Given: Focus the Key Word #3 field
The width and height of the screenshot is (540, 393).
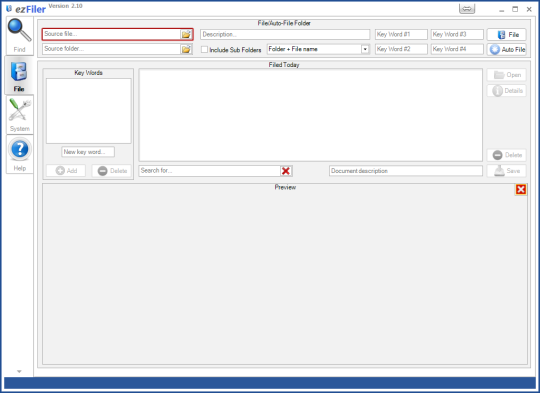Looking at the screenshot, I should pyautogui.click(x=457, y=34).
